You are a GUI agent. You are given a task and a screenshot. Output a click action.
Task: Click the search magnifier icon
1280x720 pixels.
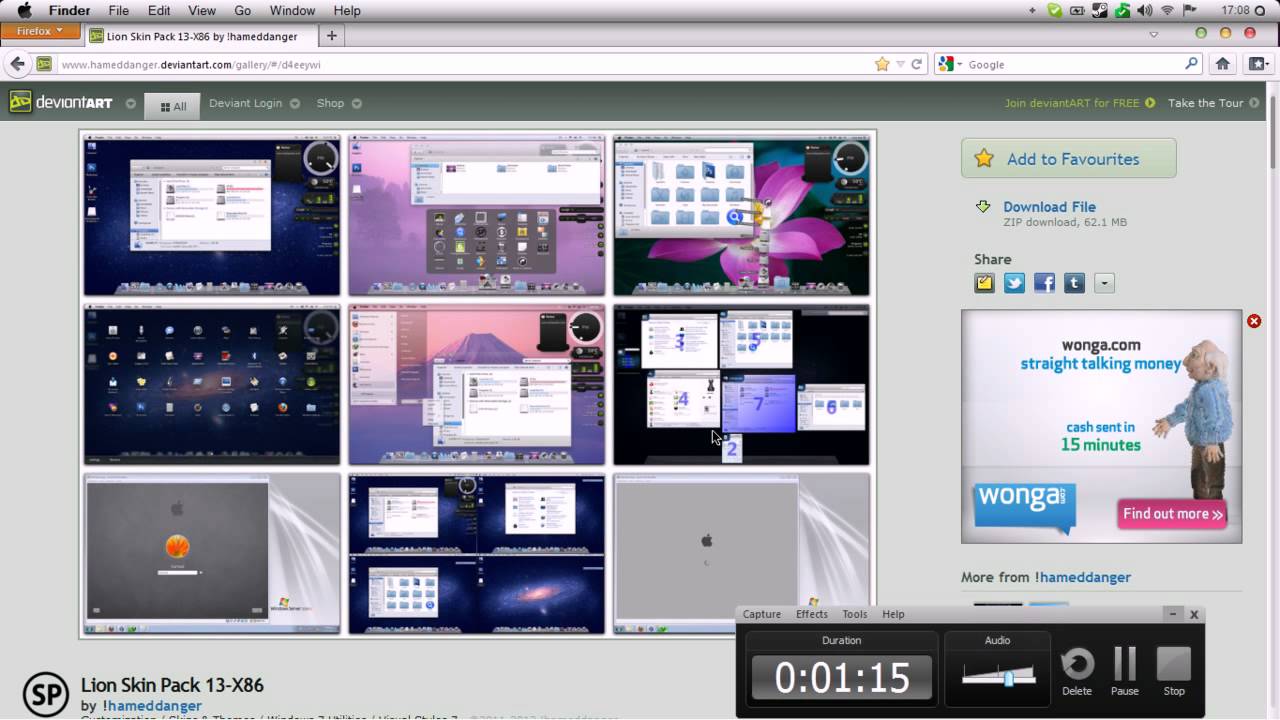1191,64
